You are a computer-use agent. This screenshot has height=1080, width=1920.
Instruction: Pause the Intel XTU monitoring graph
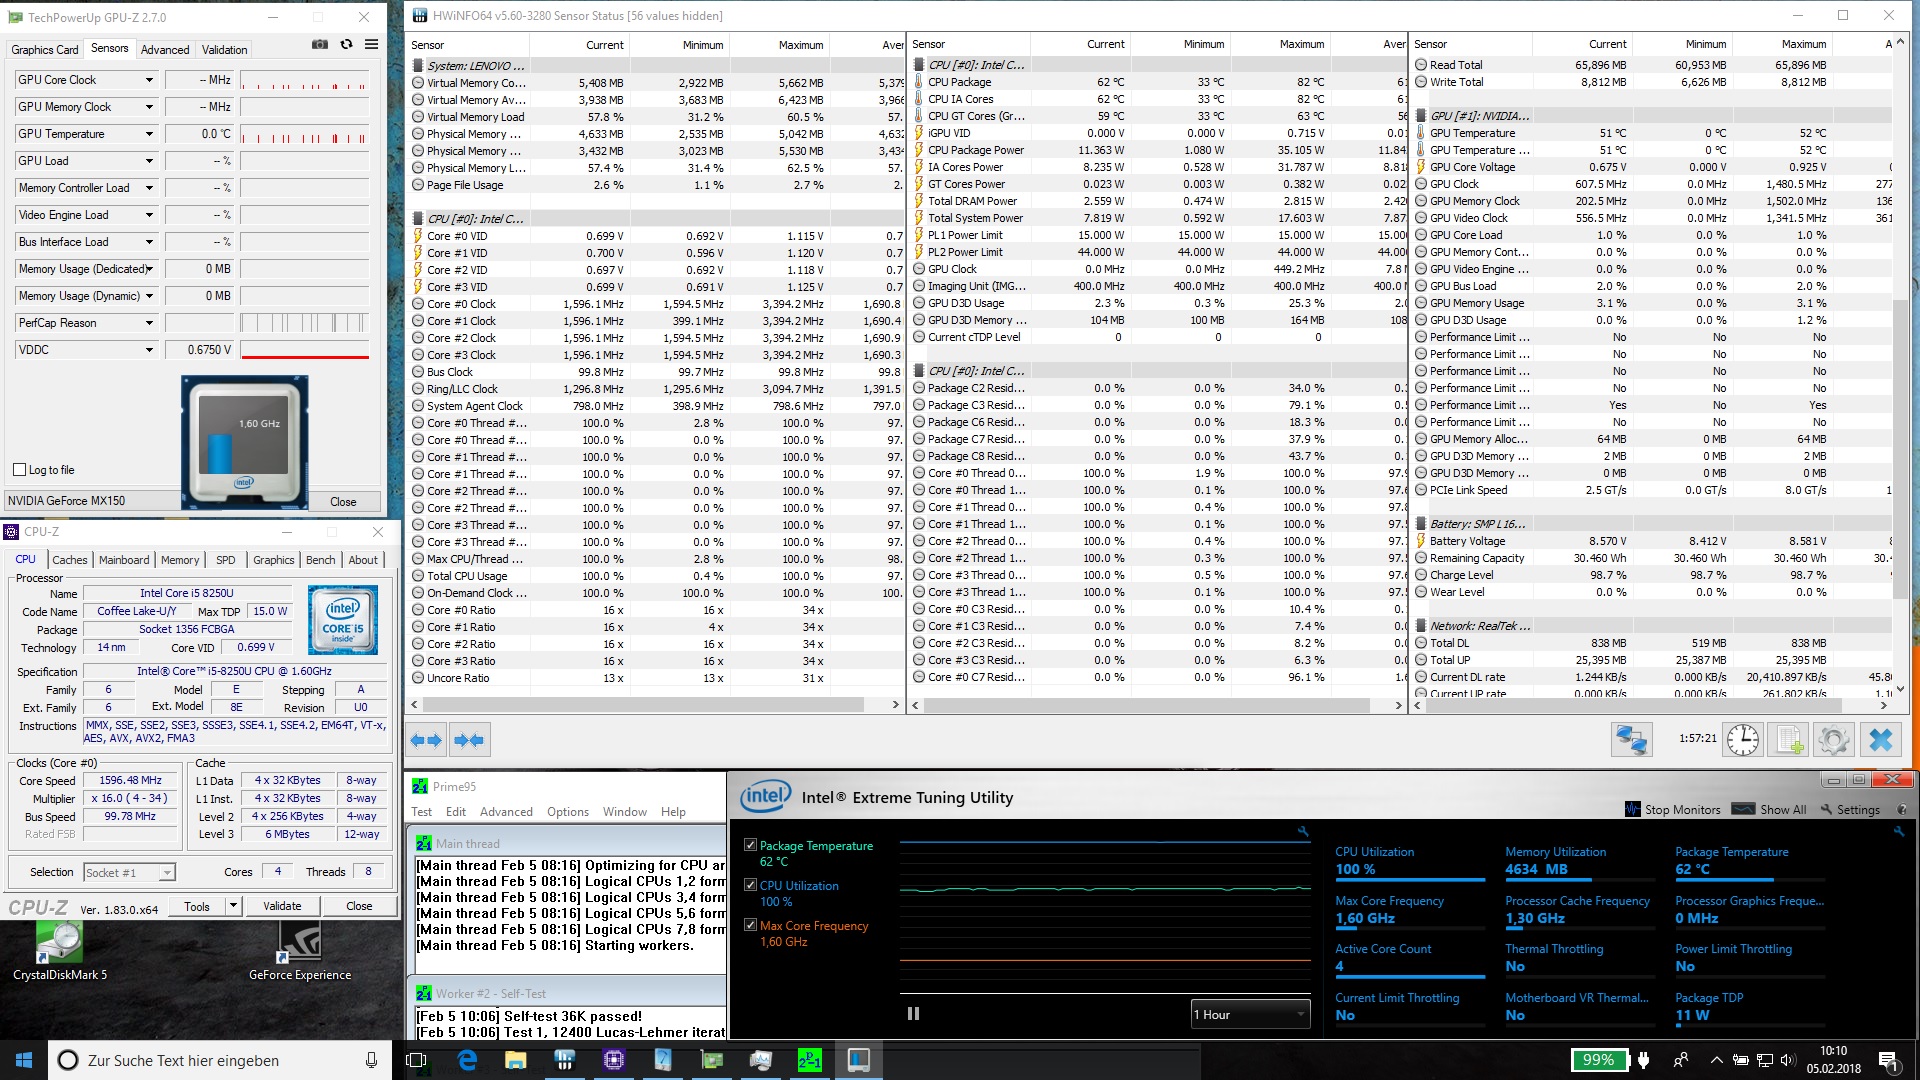point(913,1014)
